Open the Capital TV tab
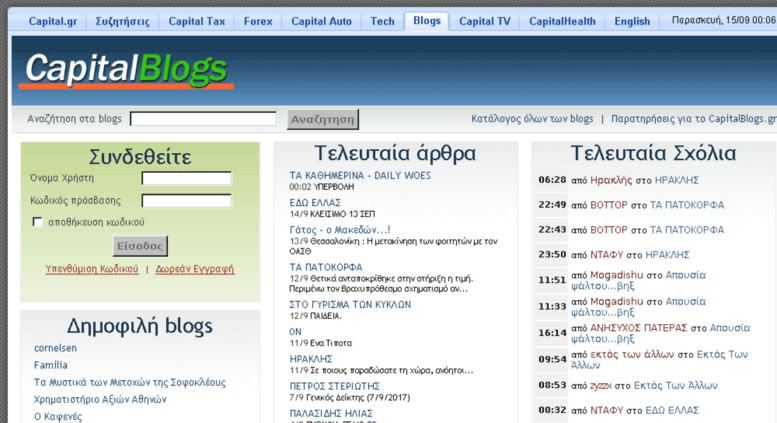Viewport: 777px width, 423px height. [x=484, y=21]
